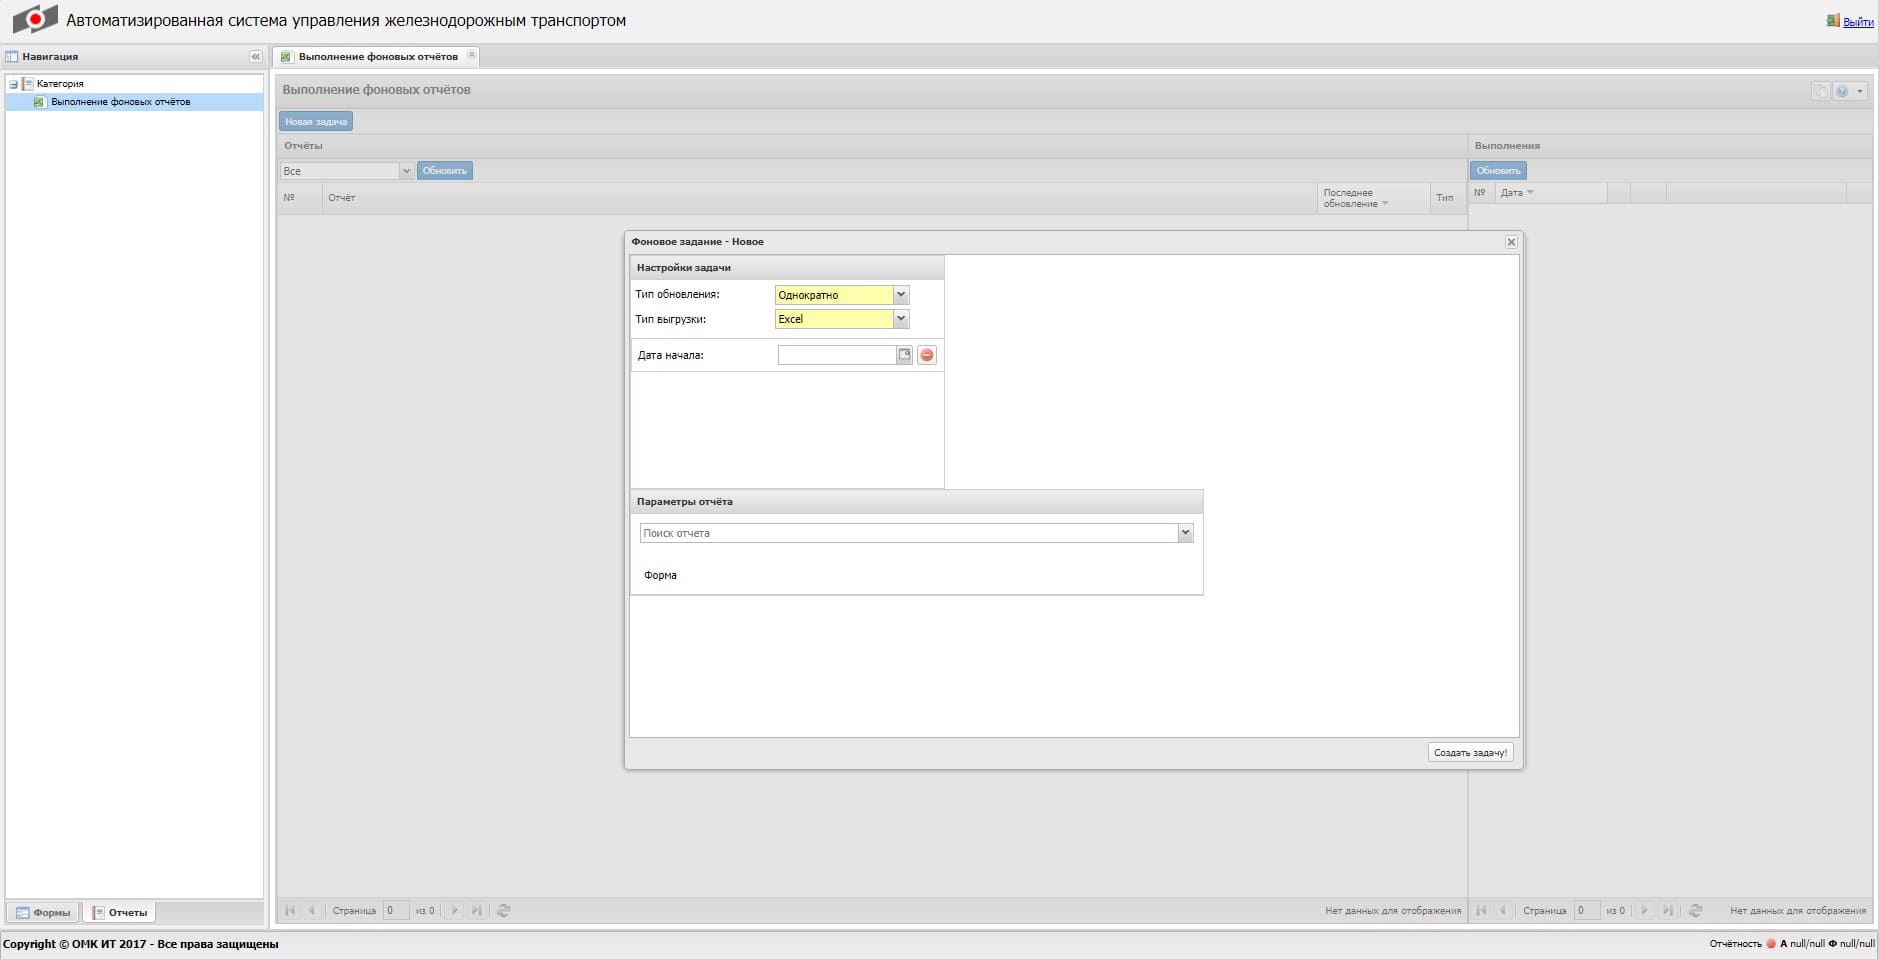Collapse the Категория tree node
This screenshot has width=1879, height=959.
13,84
